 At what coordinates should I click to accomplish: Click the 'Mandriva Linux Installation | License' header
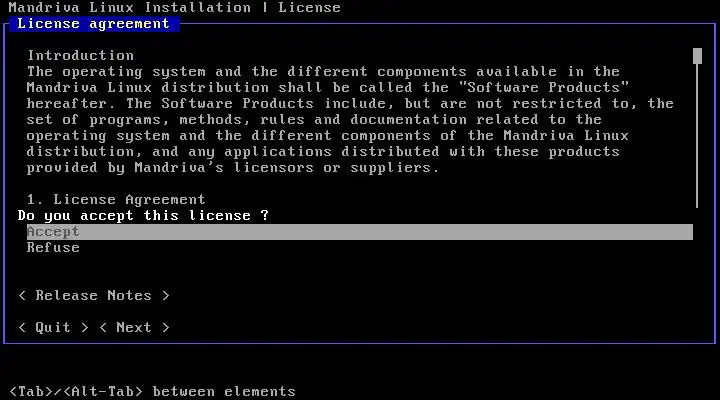click(x=174, y=8)
